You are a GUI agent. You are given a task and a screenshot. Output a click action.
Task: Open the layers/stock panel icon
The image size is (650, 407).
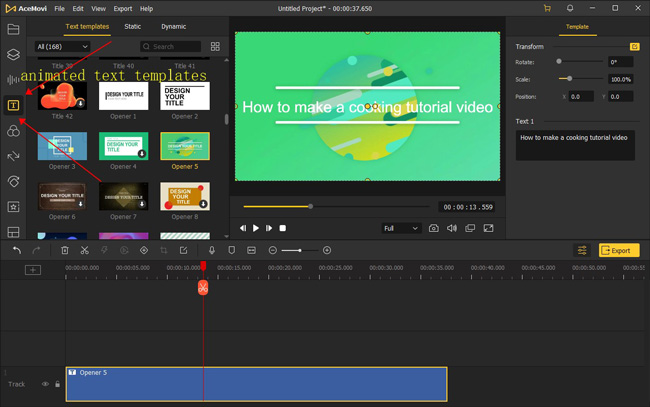point(13,54)
